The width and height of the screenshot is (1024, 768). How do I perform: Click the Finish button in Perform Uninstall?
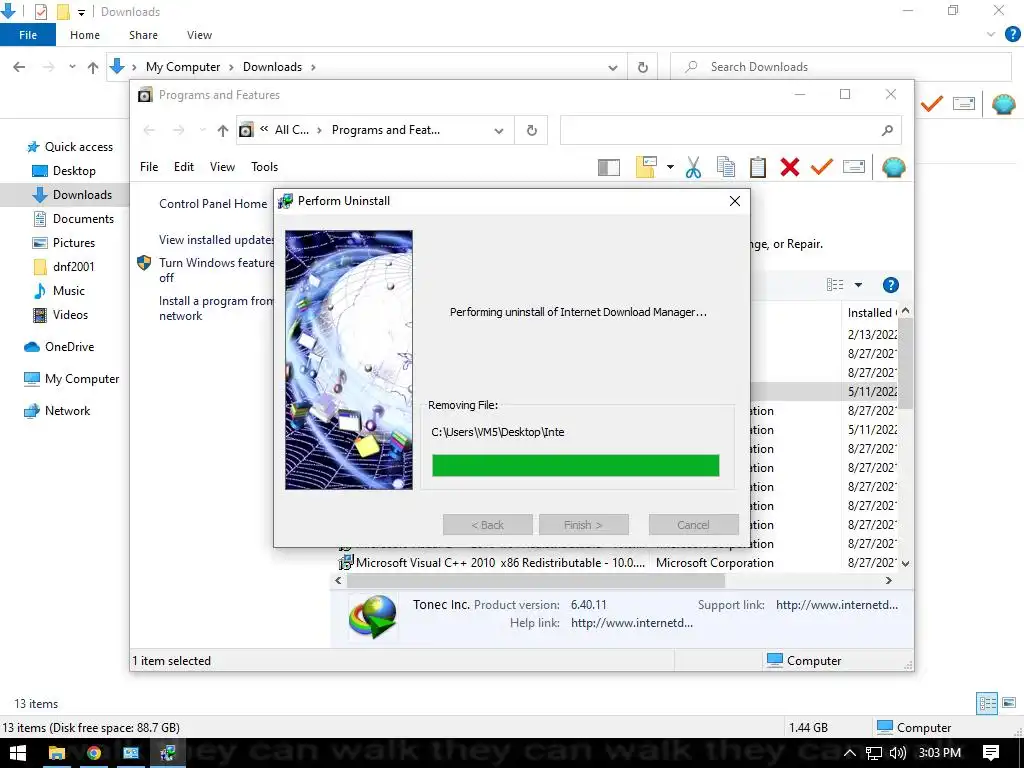coord(584,524)
